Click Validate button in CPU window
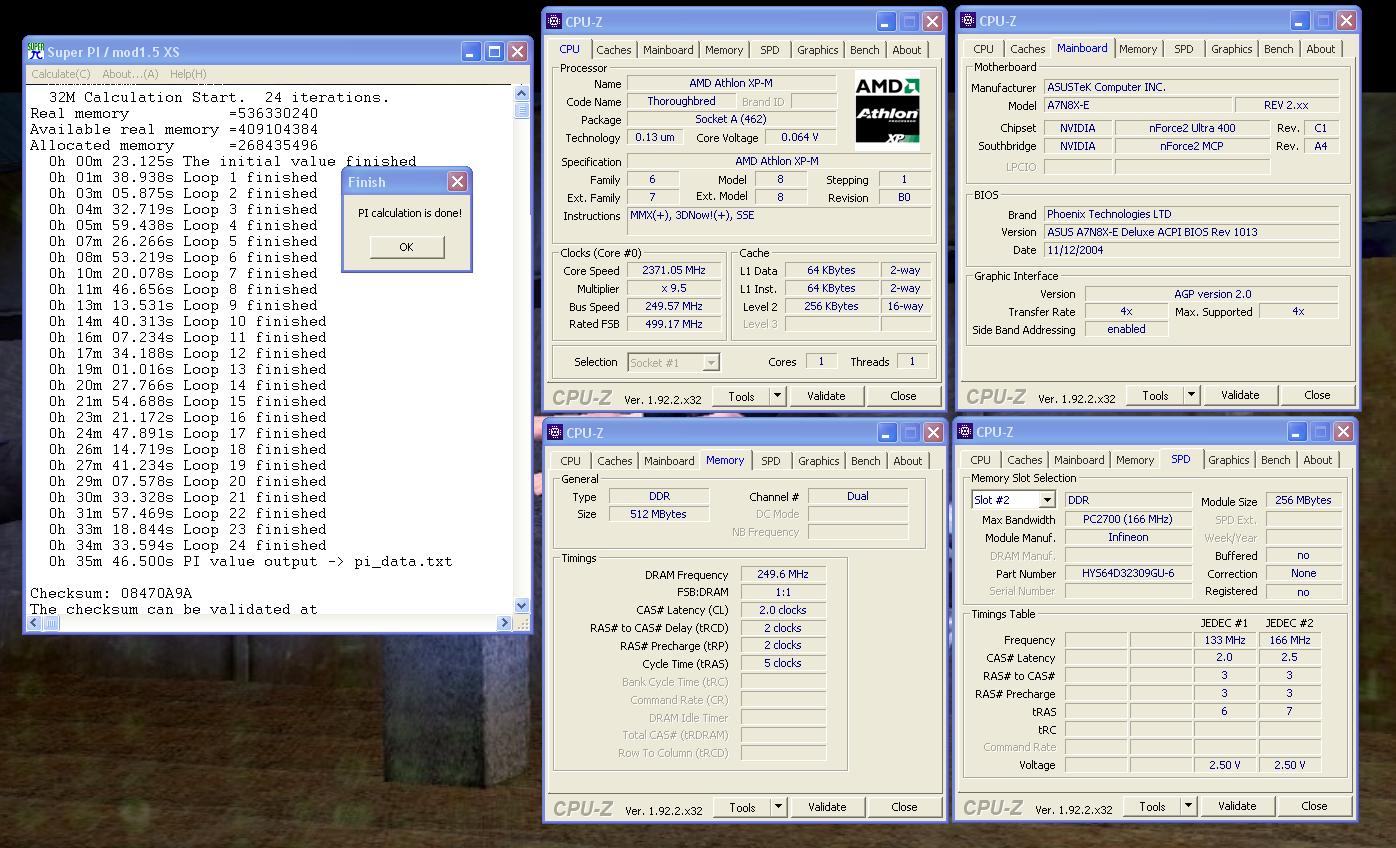 (826, 396)
